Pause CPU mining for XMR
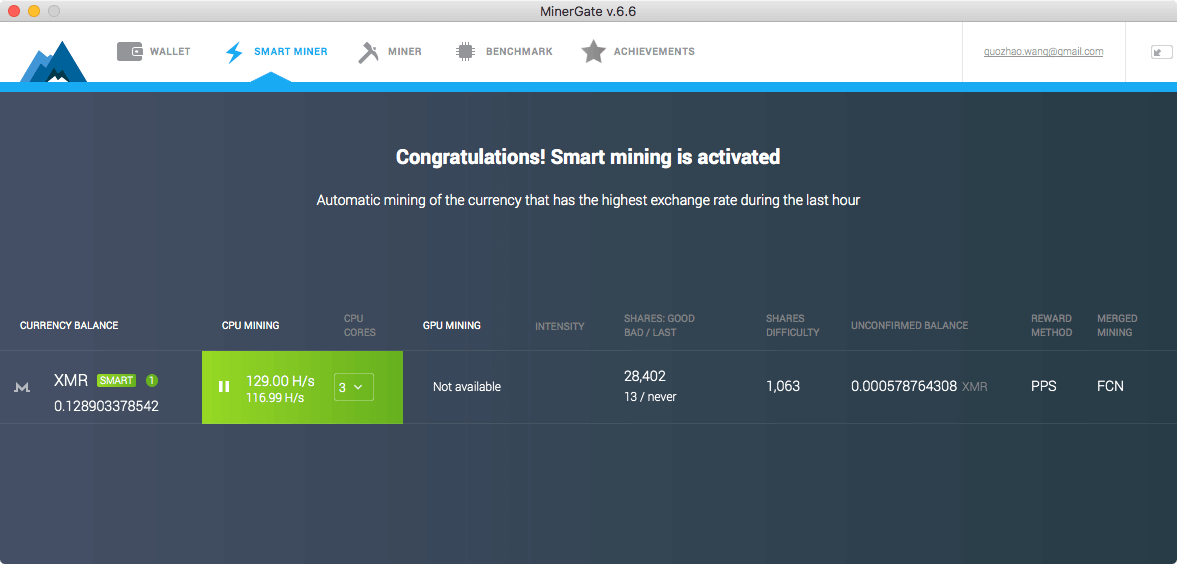Viewport: 1177px width, 564px height. (x=224, y=386)
